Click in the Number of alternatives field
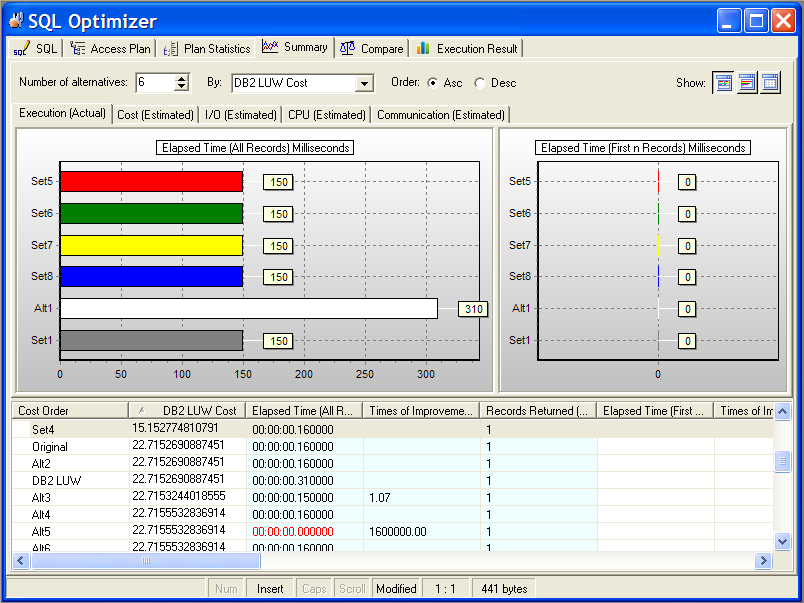The image size is (804, 603). 154,83
